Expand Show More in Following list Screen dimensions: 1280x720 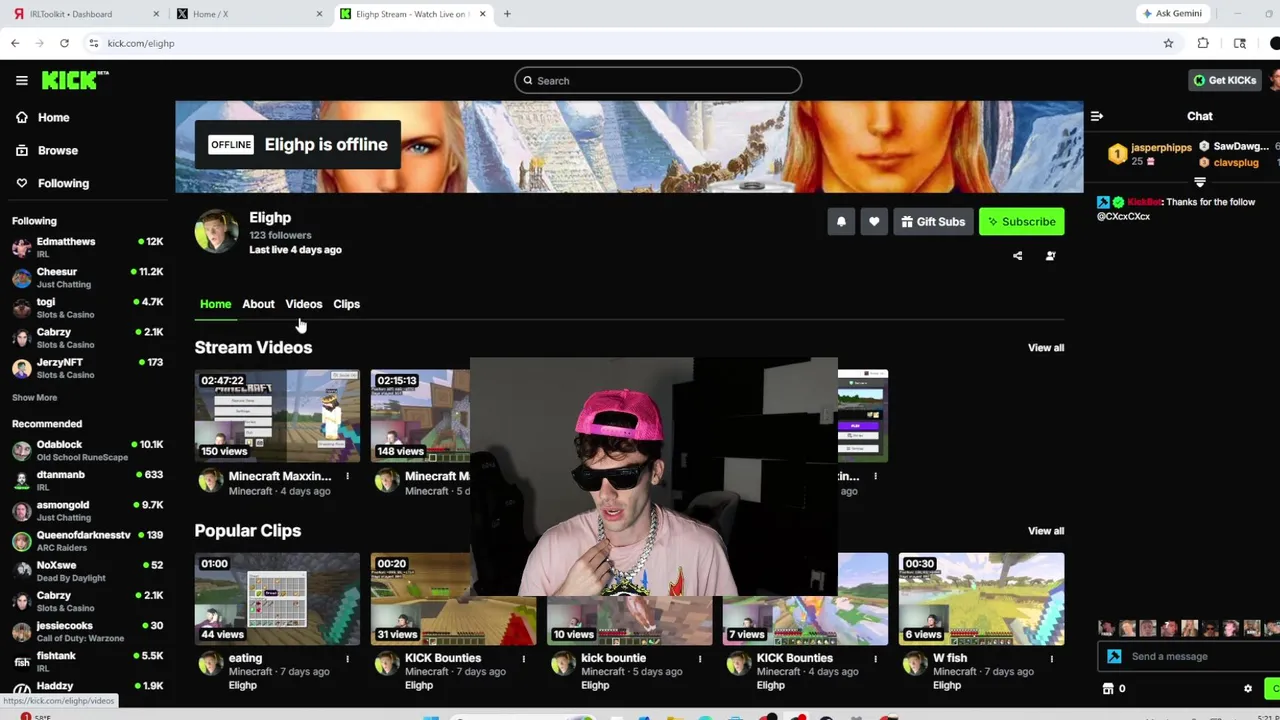34,398
